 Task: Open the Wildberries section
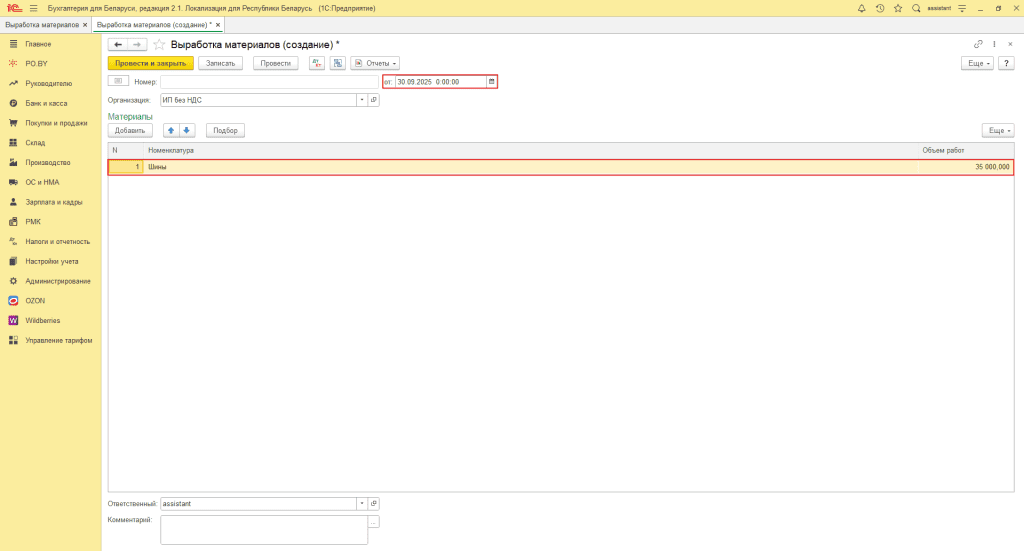[42, 321]
